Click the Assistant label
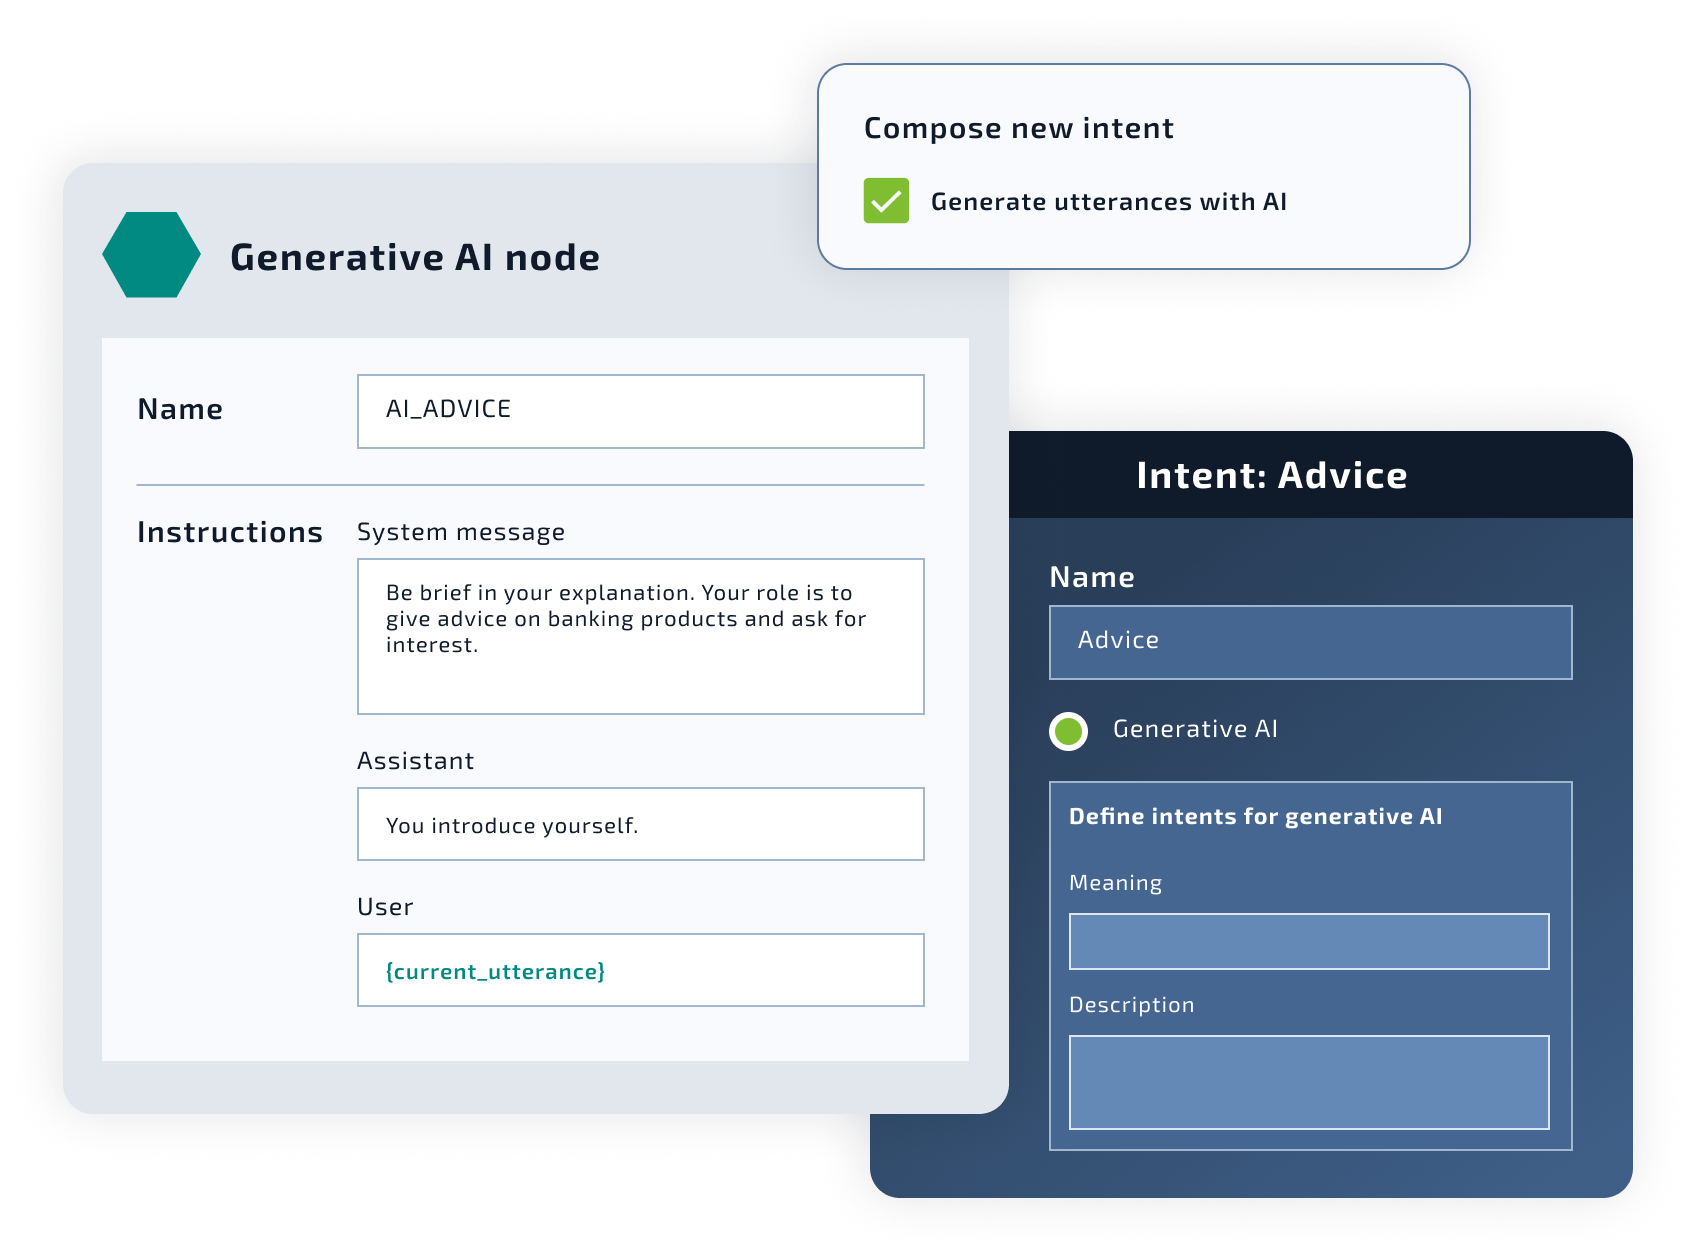Image resolution: width=1690 pixels, height=1255 pixels. 415,761
